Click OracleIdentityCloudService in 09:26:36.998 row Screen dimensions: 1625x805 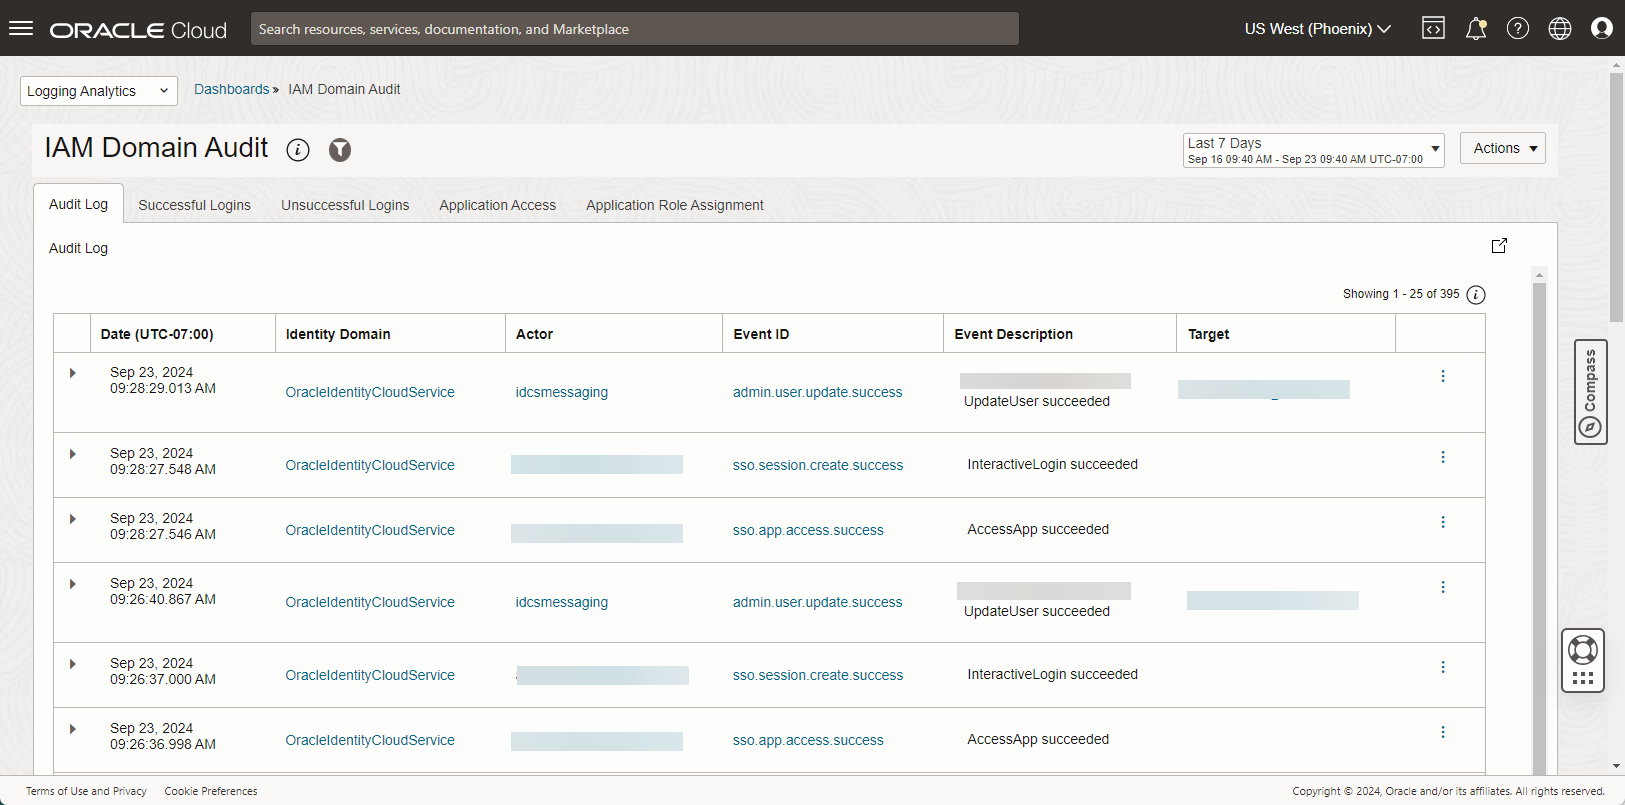point(370,740)
